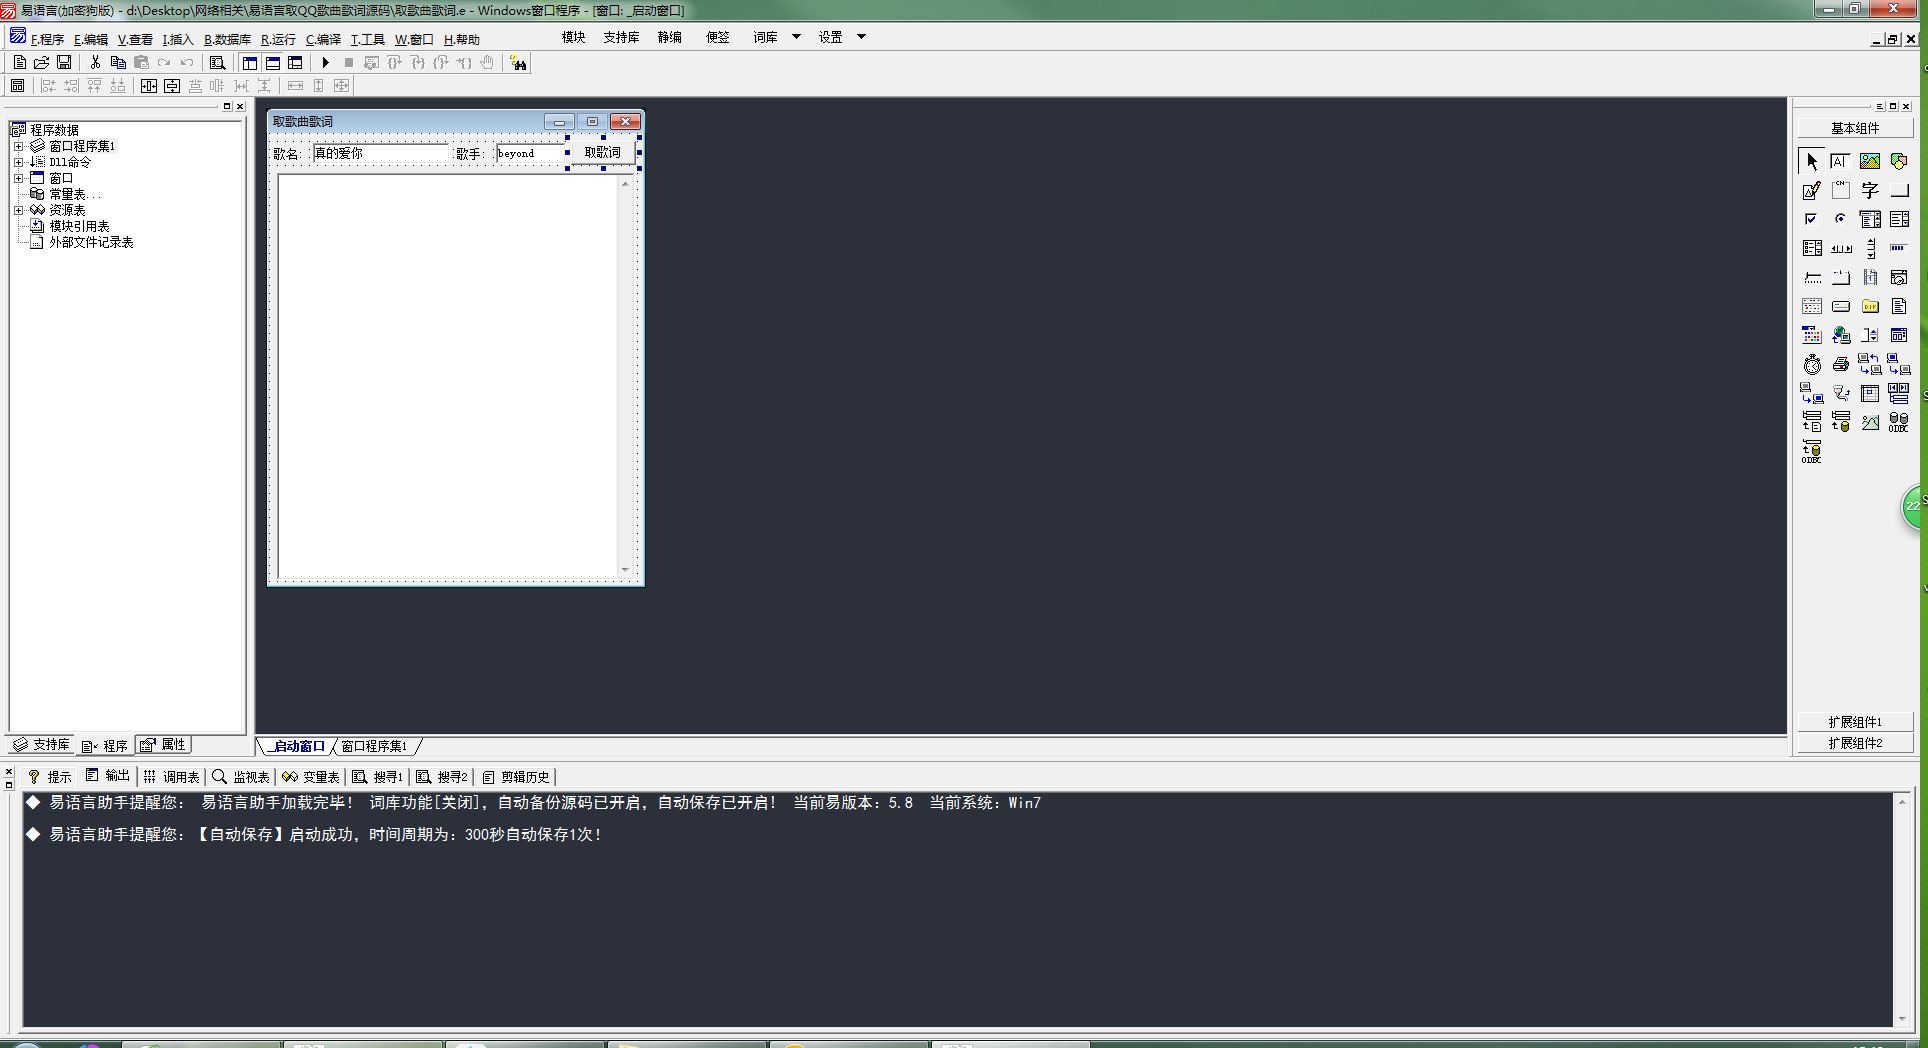The width and height of the screenshot is (1928, 1048).
Task: Select the timer (clock) component
Action: (x=1812, y=365)
